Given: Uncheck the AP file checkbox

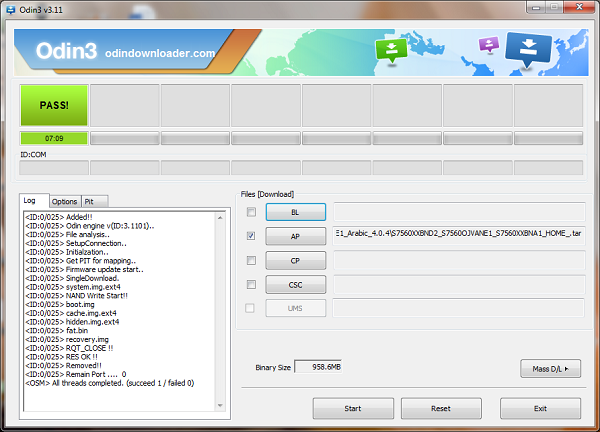Looking at the screenshot, I should tap(251, 236).
